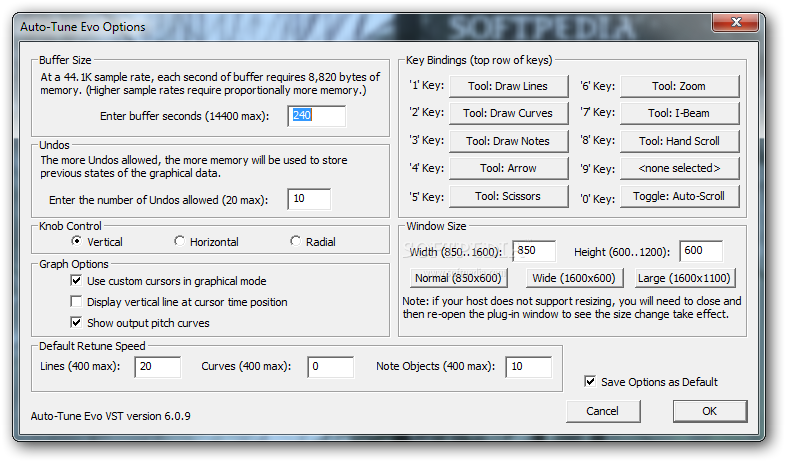The image size is (786, 462).
Task: Open the '1' Key binding Tool: Draw Lines
Action: click(508, 86)
